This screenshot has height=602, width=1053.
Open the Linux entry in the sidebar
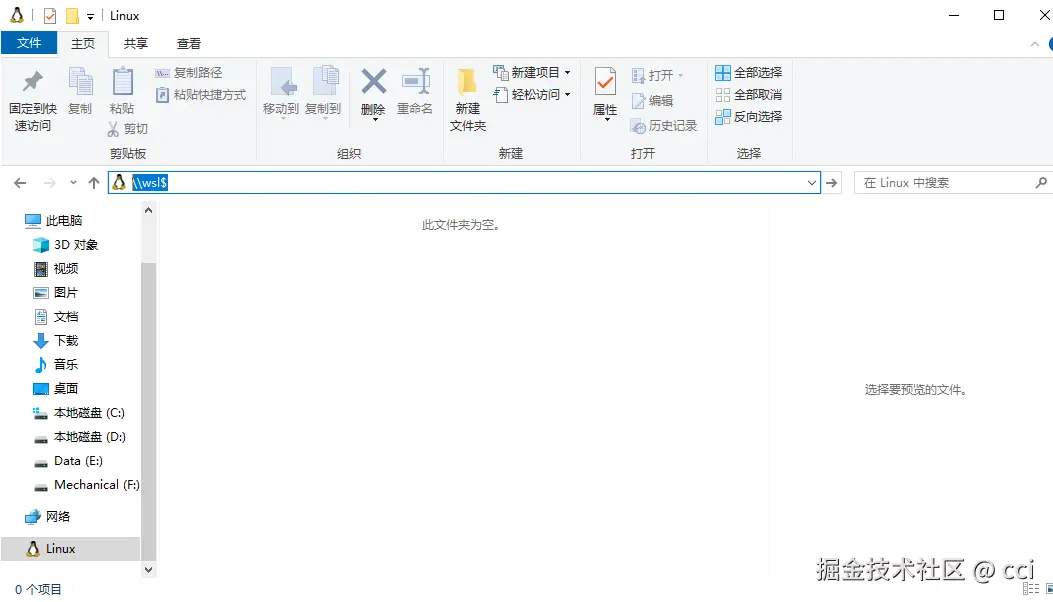point(62,548)
